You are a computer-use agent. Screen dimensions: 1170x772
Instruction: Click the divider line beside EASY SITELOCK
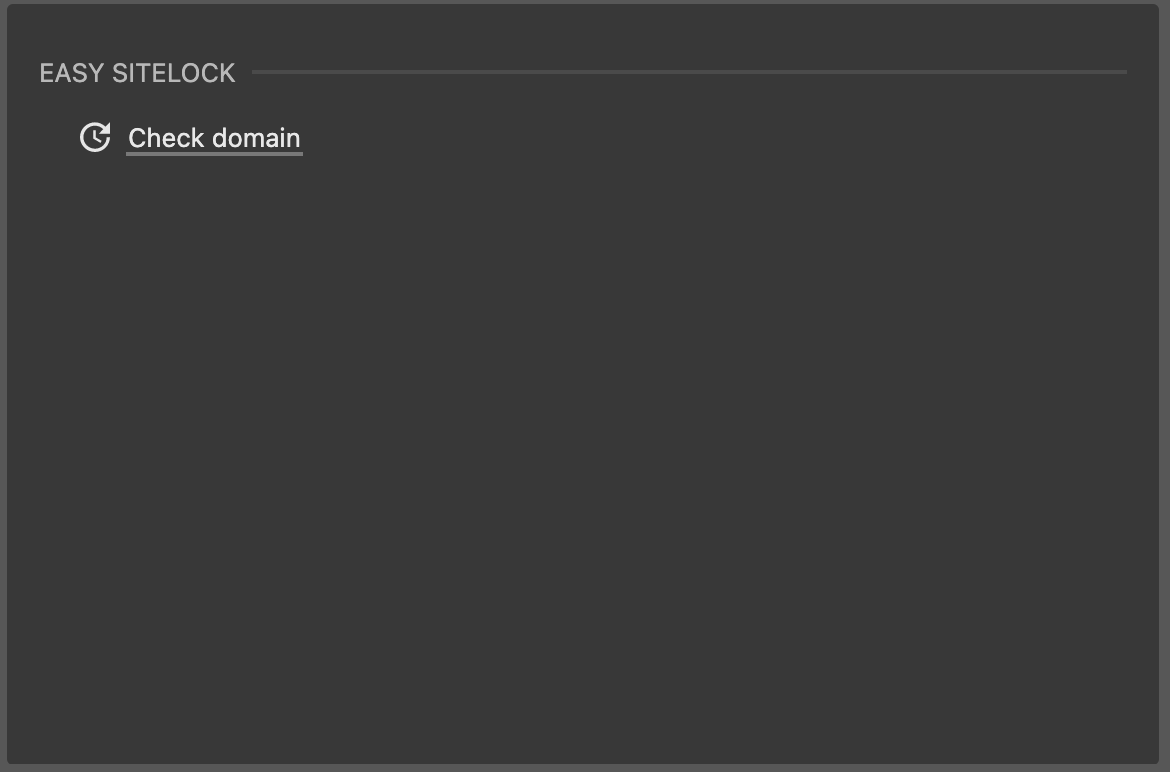pos(688,72)
